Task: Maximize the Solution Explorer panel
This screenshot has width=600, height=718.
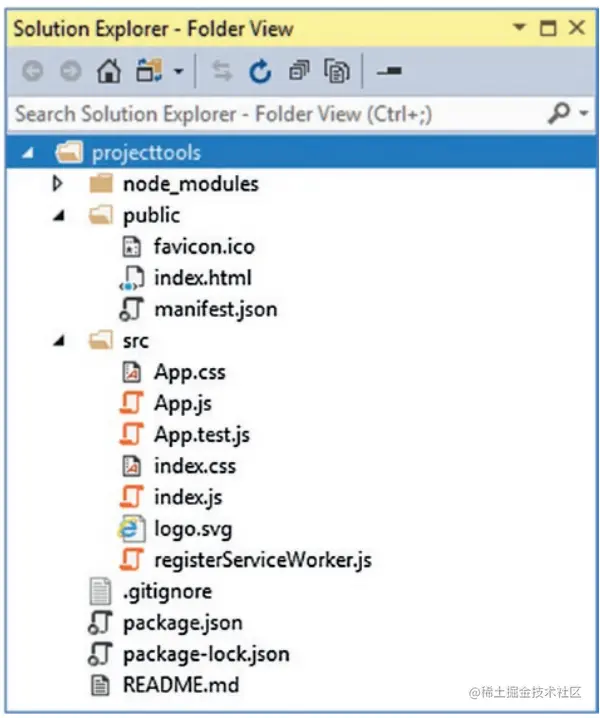Action: click(x=548, y=28)
